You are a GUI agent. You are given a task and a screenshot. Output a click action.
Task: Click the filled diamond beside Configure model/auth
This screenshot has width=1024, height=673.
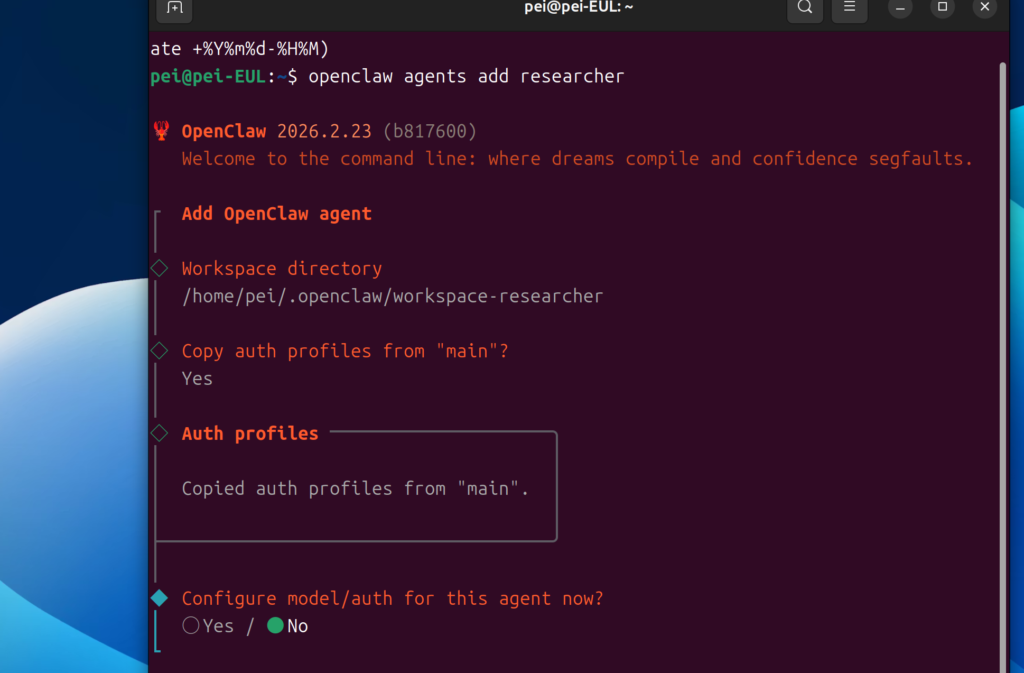(x=159, y=598)
